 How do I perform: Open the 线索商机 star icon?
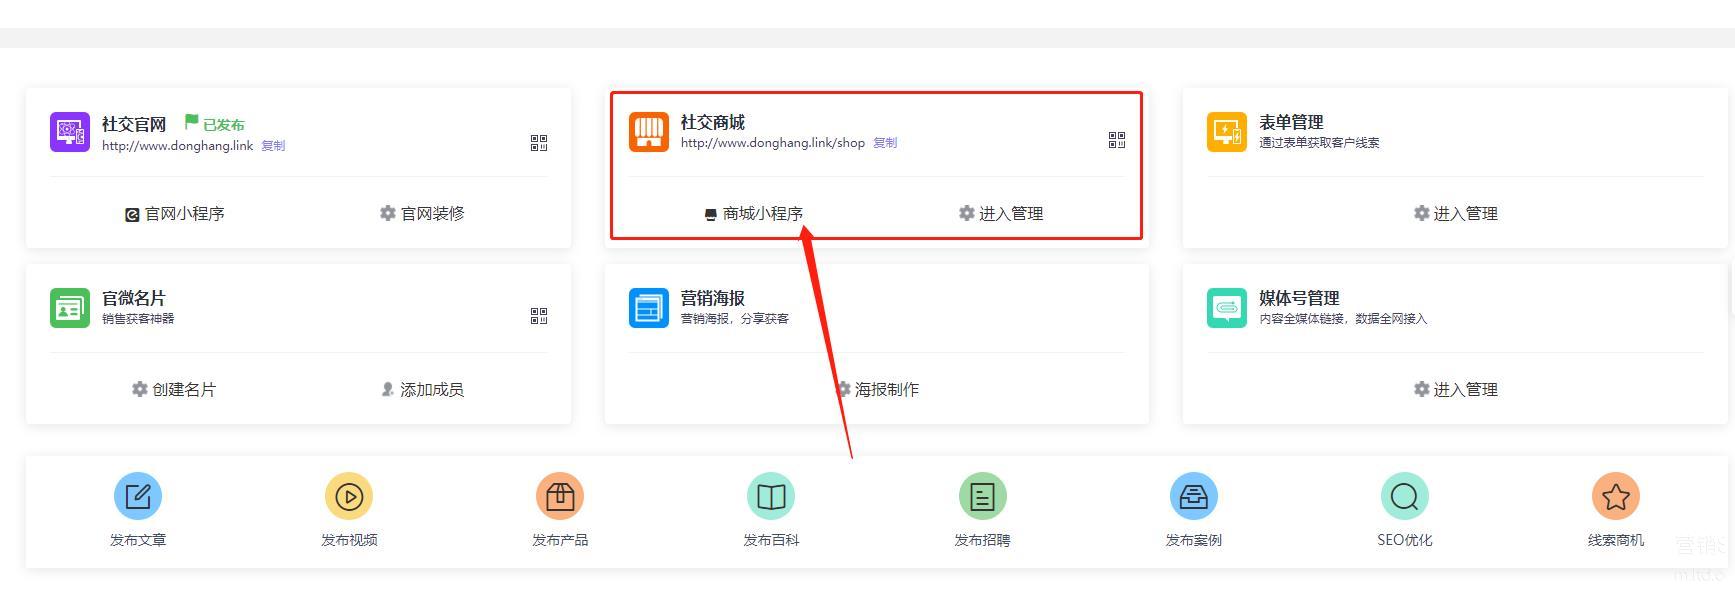pyautogui.click(x=1615, y=497)
